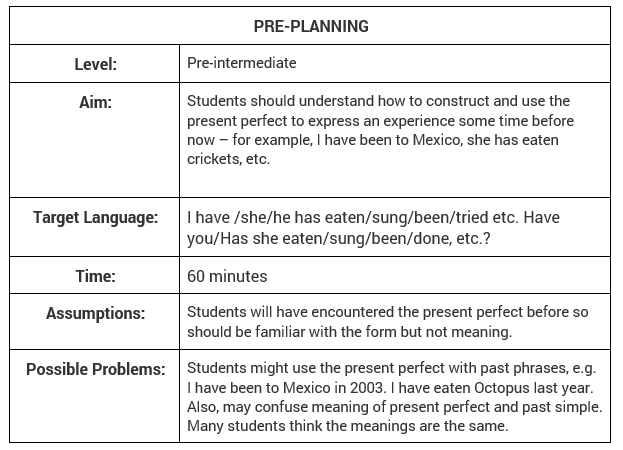This screenshot has height=450, width=623.
Task: Select the Assumptions row label
Action: [96, 314]
